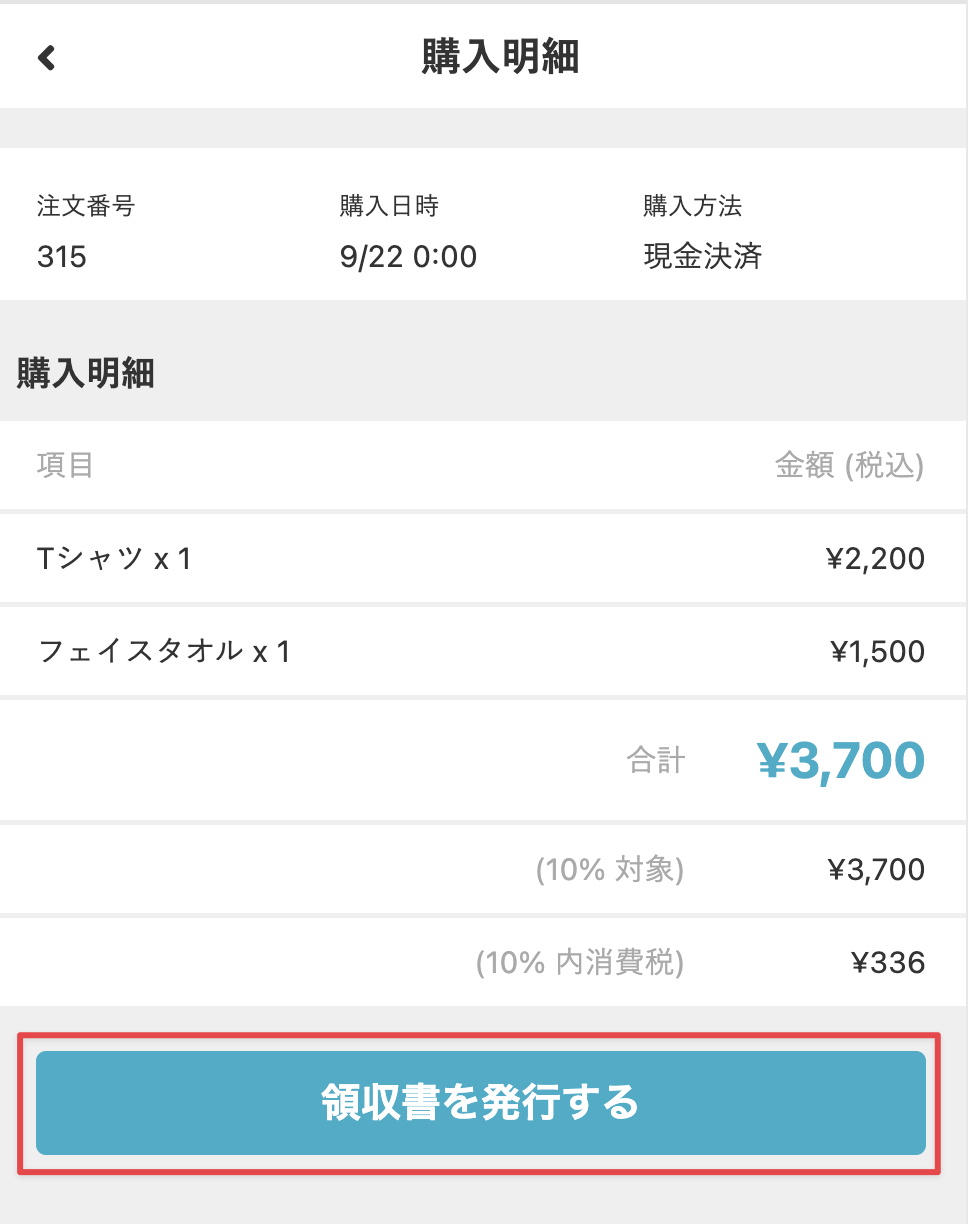
Task: Click the large blue ¥3,700 total
Action: (x=840, y=761)
